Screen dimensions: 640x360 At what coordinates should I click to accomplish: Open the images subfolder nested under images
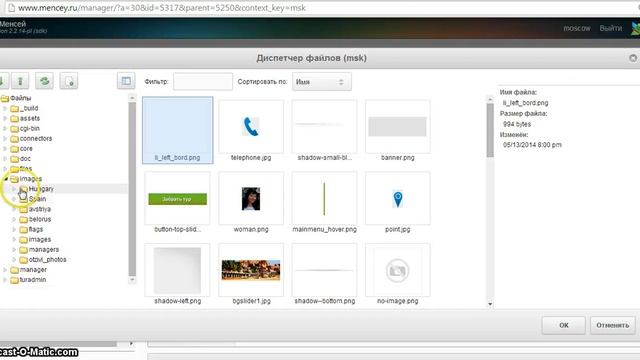pos(40,240)
